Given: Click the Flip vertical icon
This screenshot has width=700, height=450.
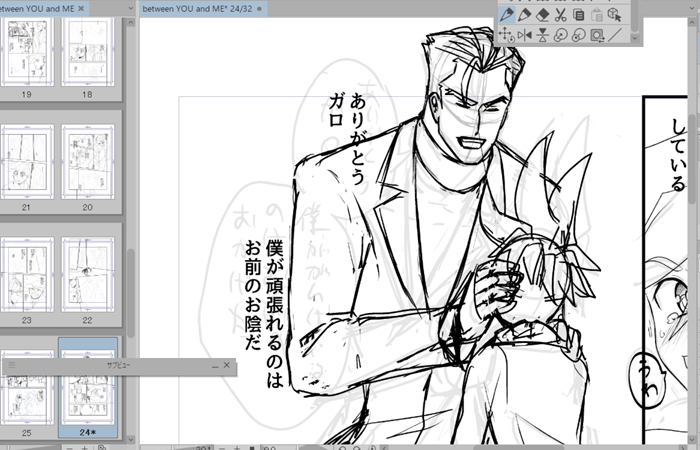Looking at the screenshot, I should click(542, 35).
